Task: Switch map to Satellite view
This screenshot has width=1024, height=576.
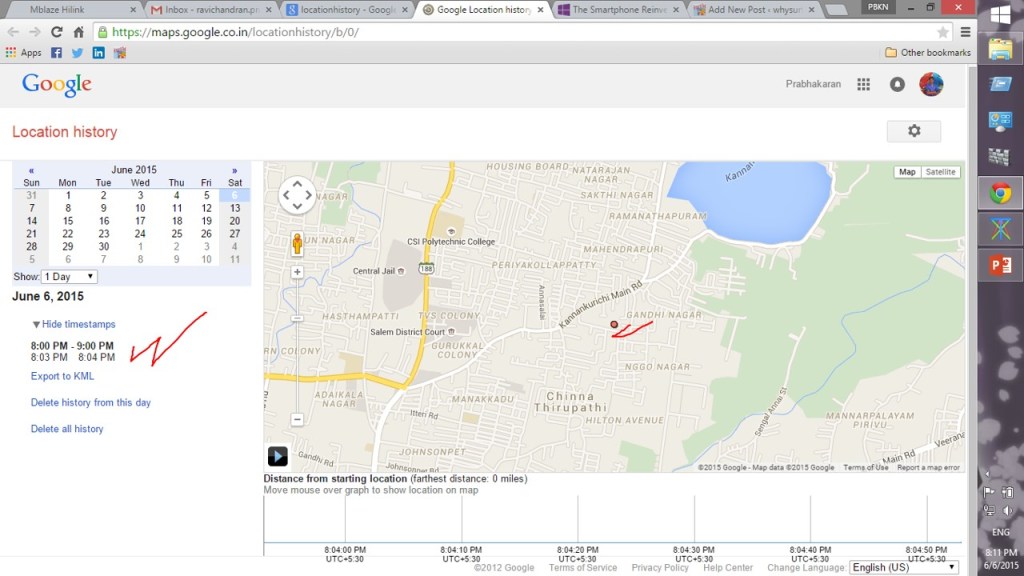Action: point(940,172)
